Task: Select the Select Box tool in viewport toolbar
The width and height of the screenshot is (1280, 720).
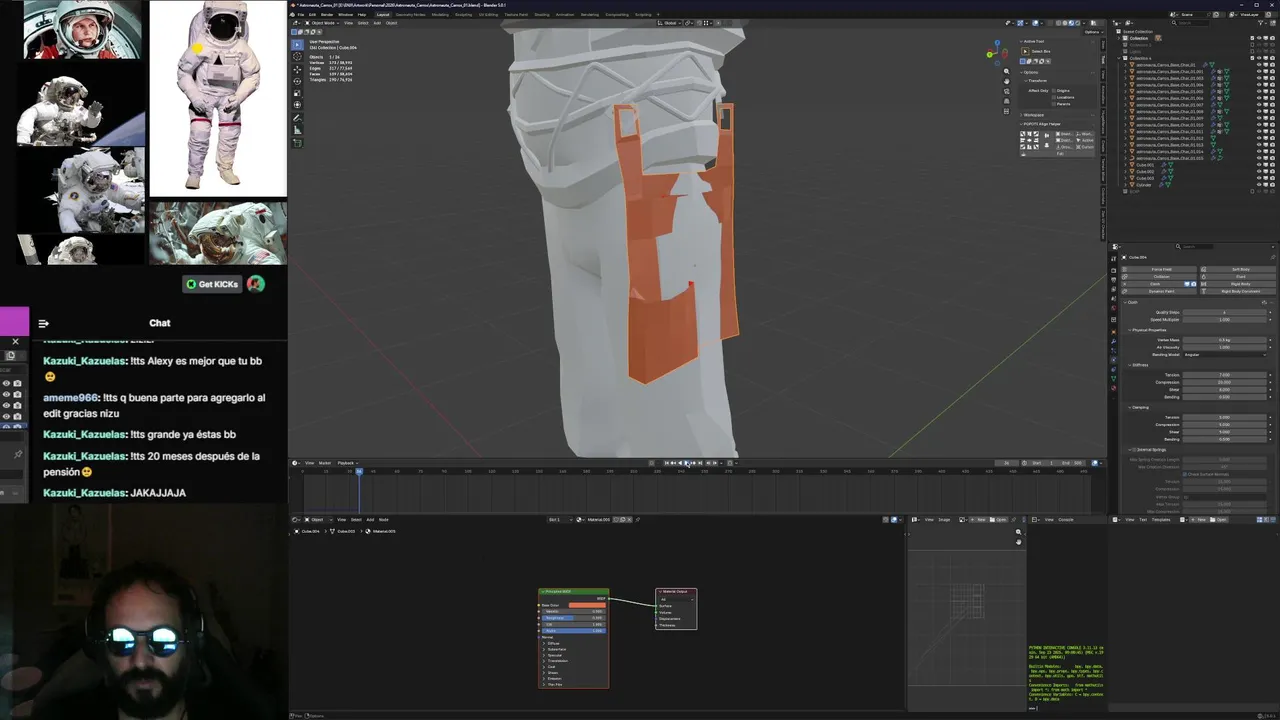Action: point(297,45)
